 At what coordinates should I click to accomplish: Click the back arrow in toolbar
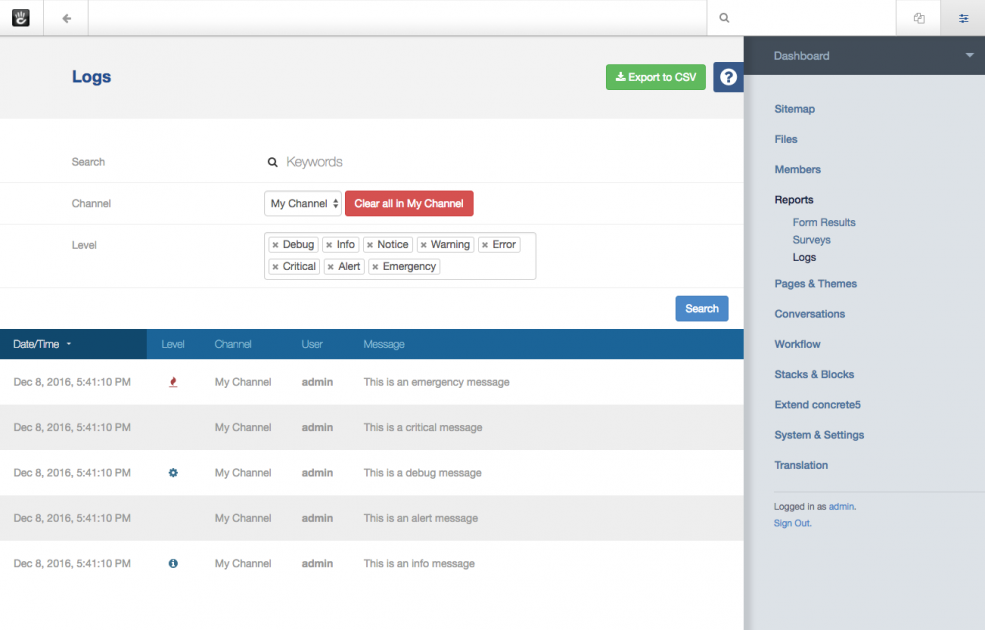point(66,18)
